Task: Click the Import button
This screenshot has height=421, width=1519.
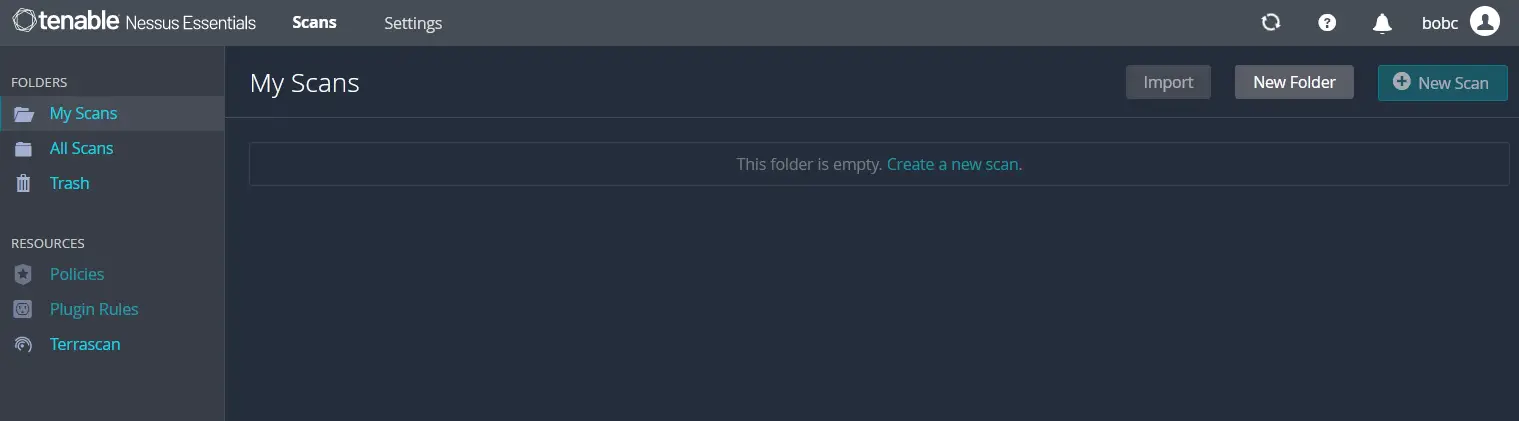Action: (1168, 82)
